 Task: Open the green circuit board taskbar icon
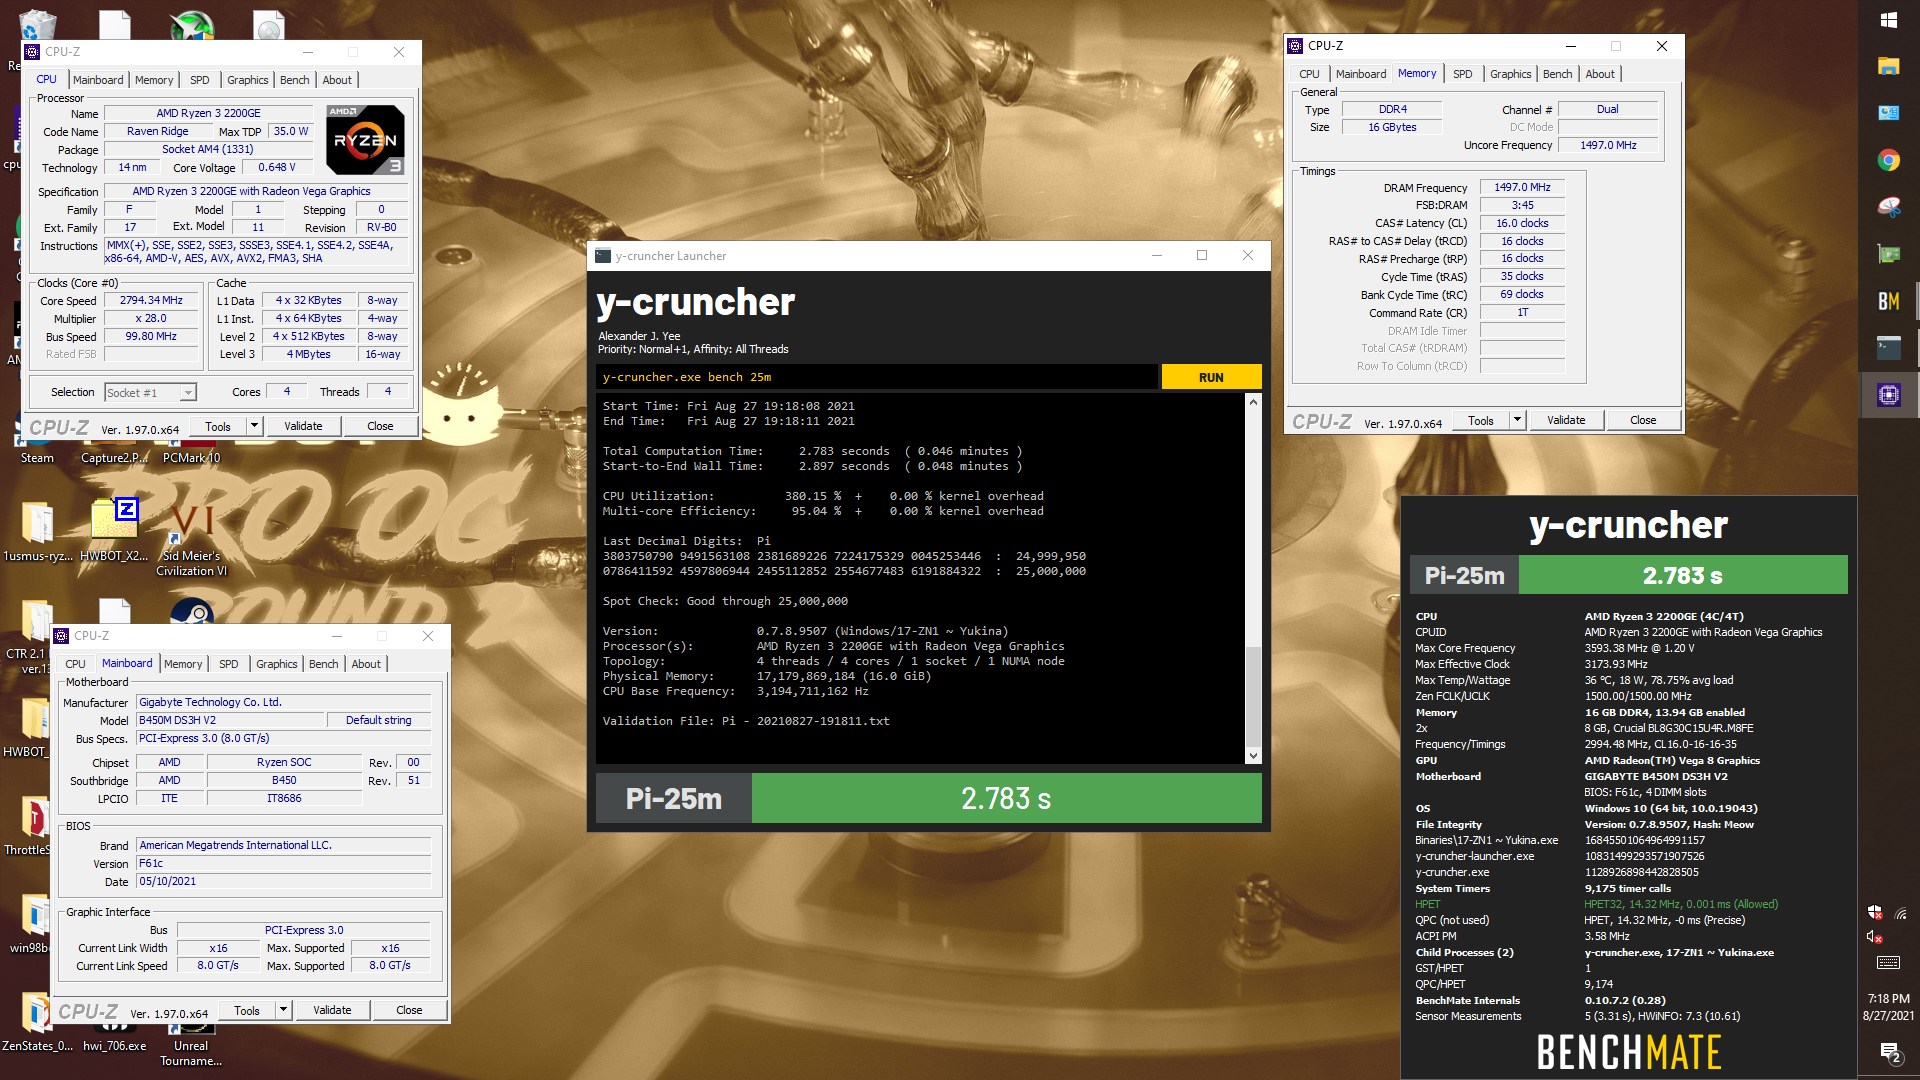[x=1888, y=254]
